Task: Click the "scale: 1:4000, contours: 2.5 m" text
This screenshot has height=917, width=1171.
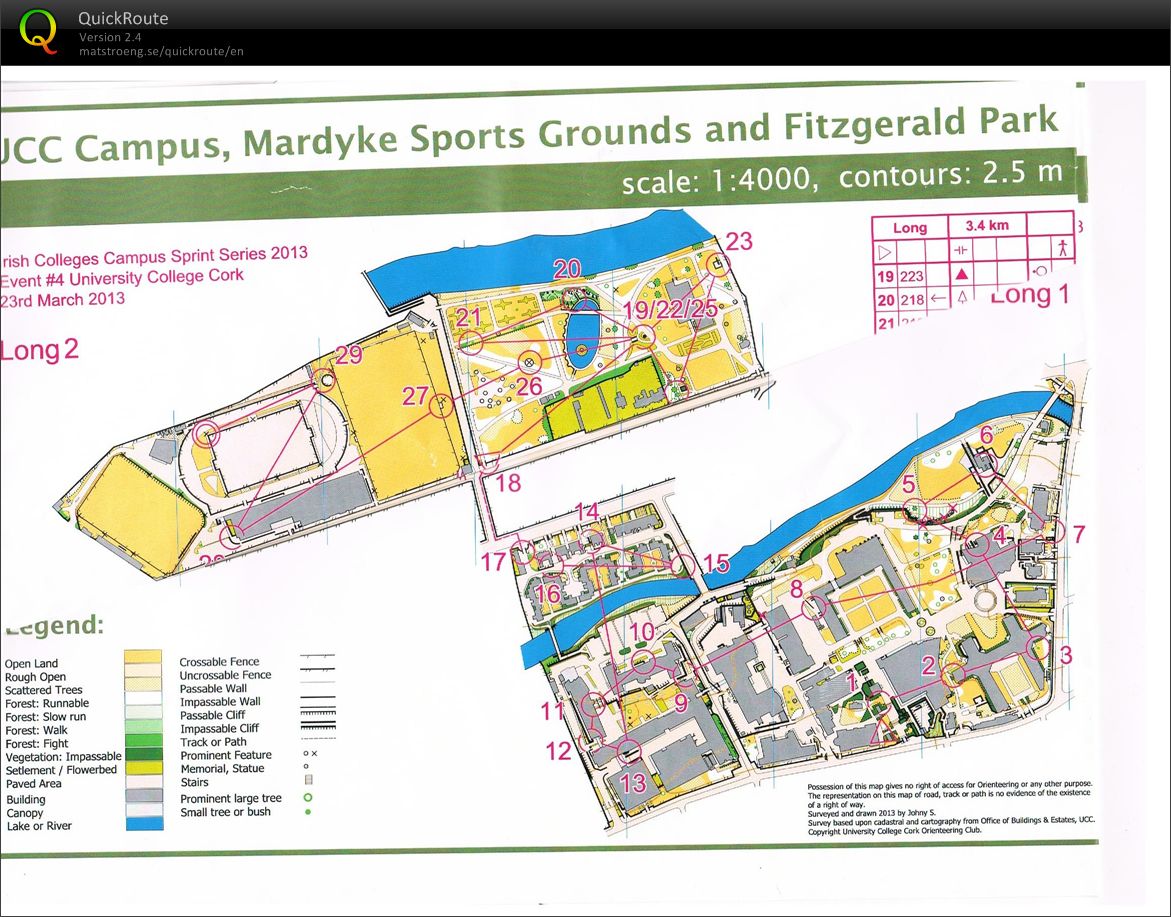Action: (x=842, y=176)
